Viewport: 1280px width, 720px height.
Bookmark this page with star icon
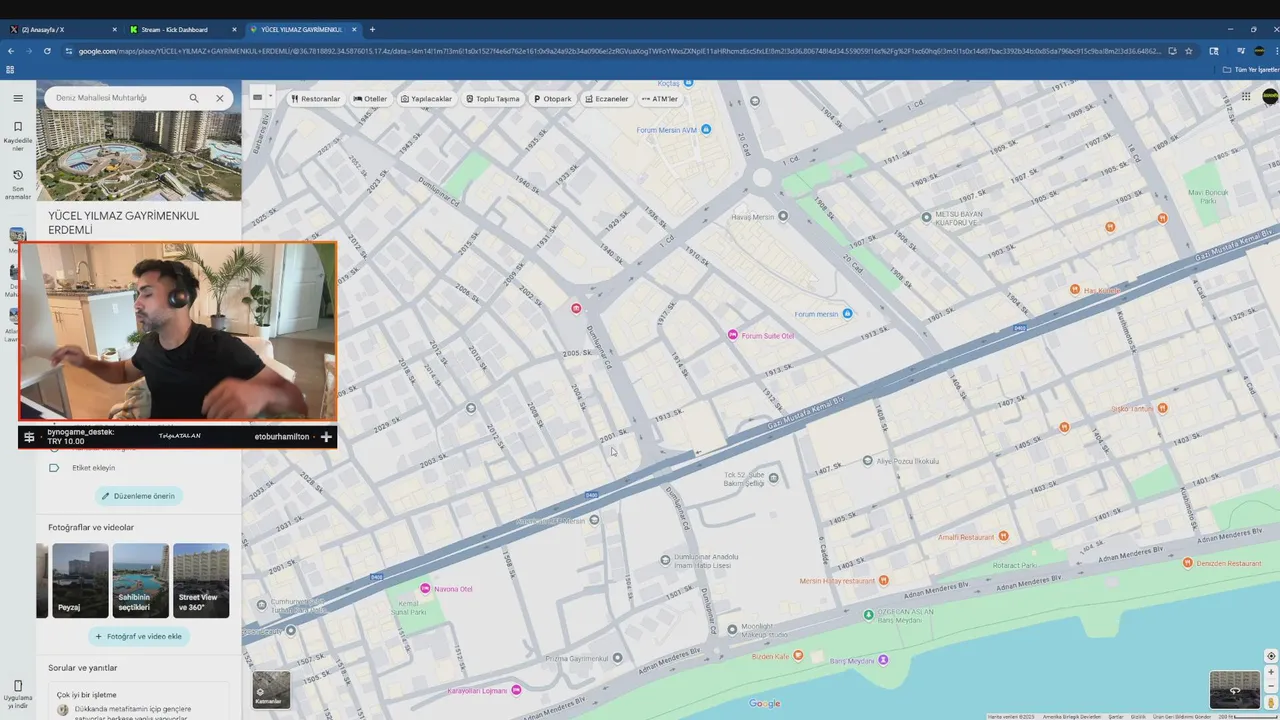click(1188, 51)
